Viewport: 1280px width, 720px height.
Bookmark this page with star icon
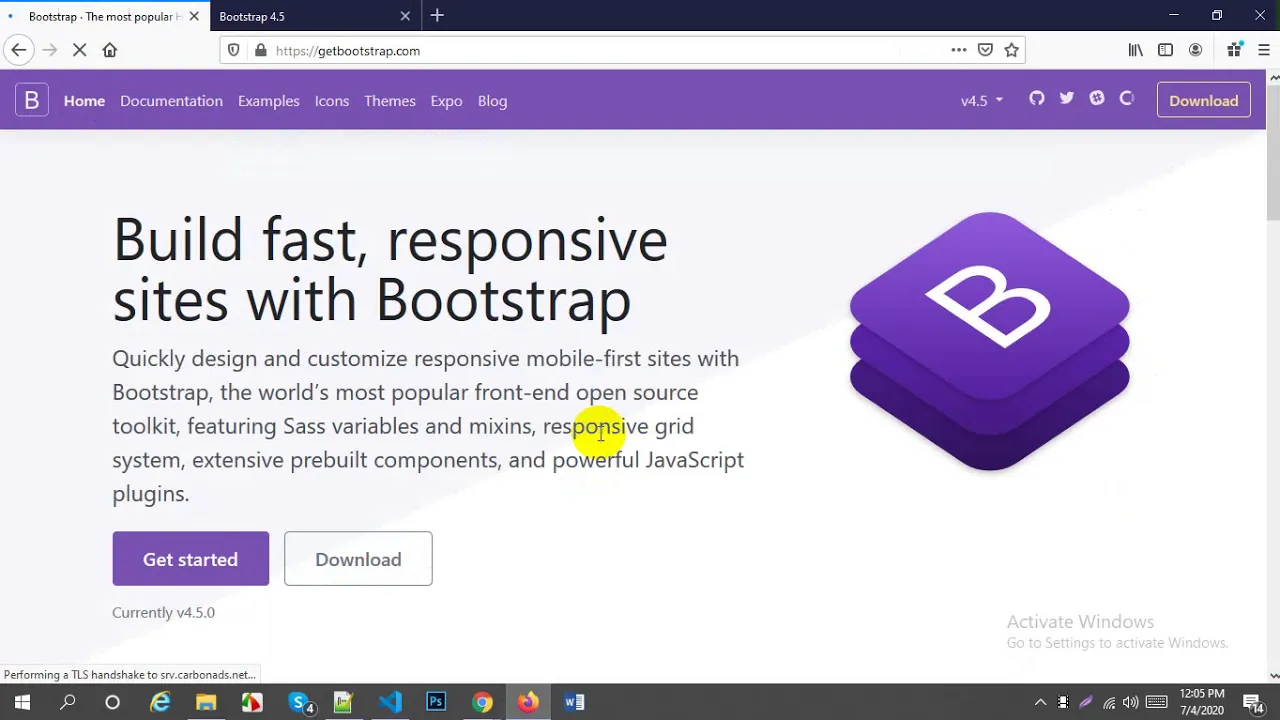[x=1012, y=50]
